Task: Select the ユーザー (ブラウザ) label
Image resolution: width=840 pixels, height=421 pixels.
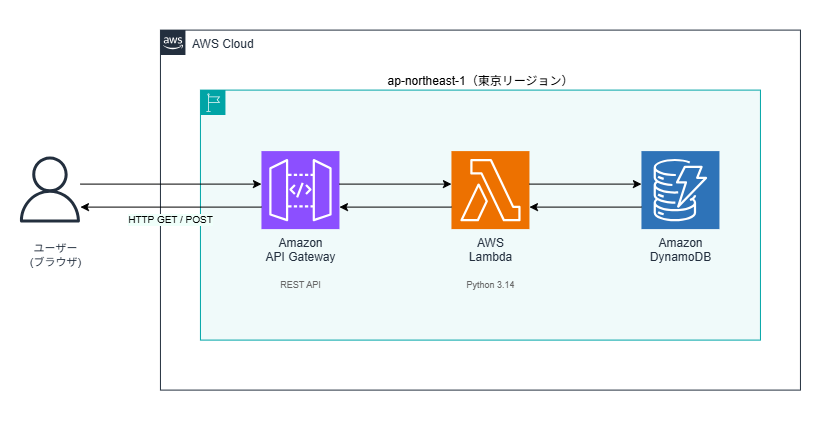Action: [56, 255]
